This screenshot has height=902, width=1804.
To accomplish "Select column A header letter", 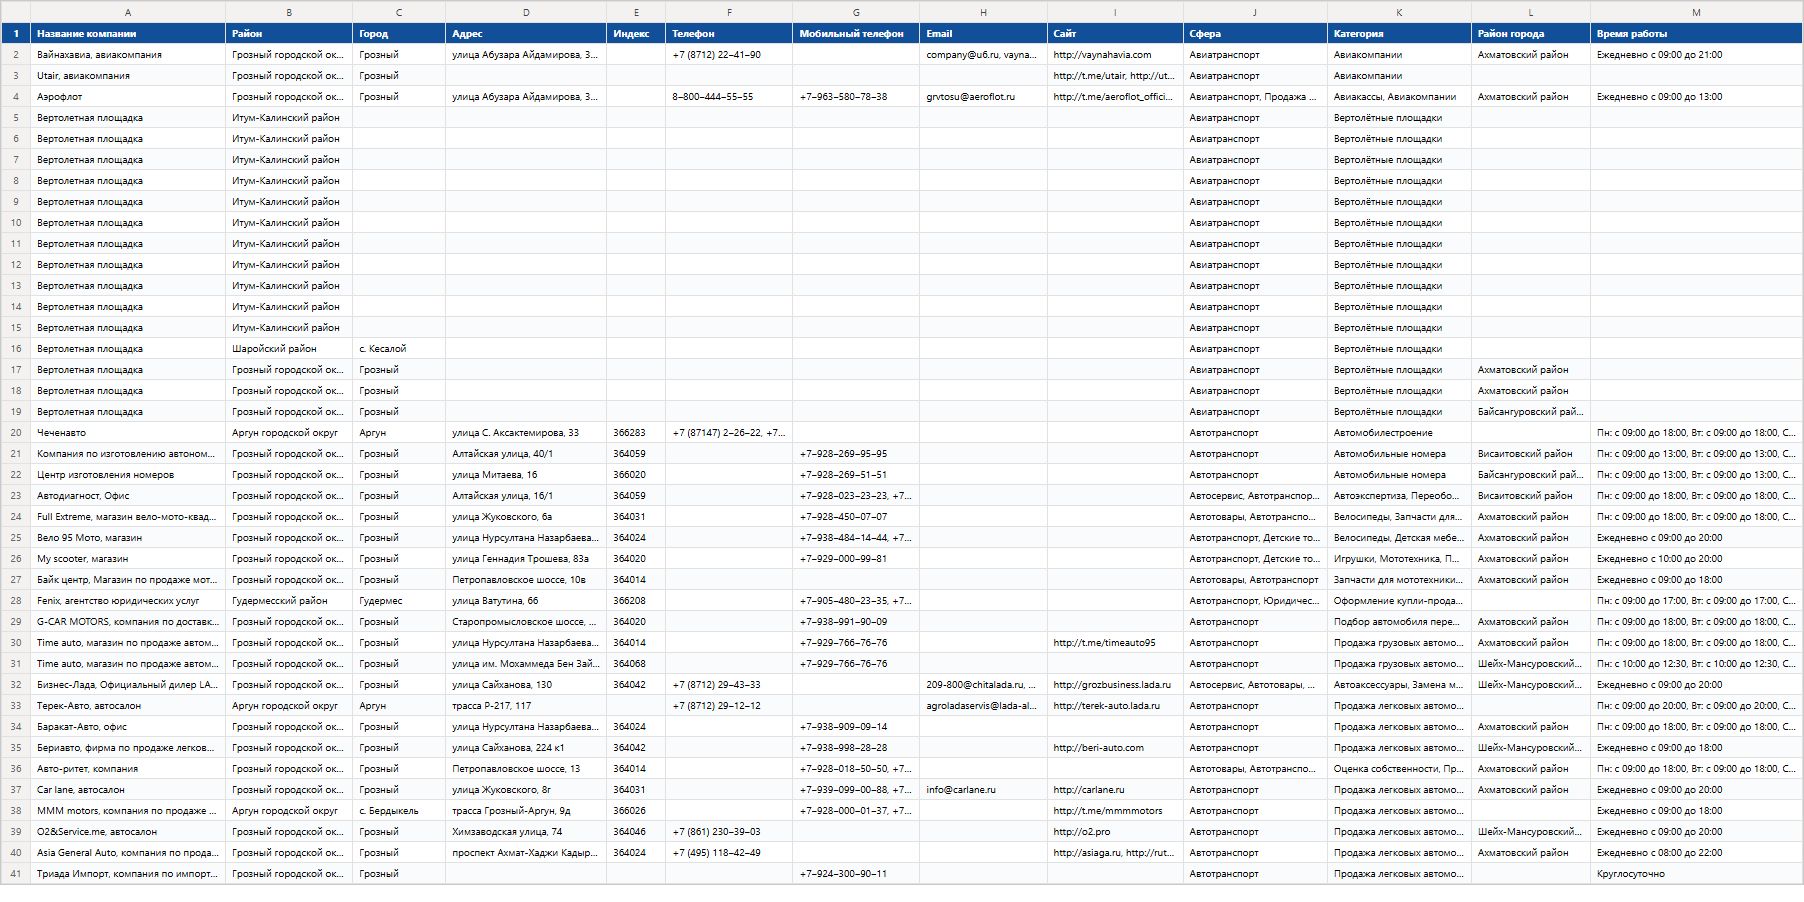I will coord(128,12).
